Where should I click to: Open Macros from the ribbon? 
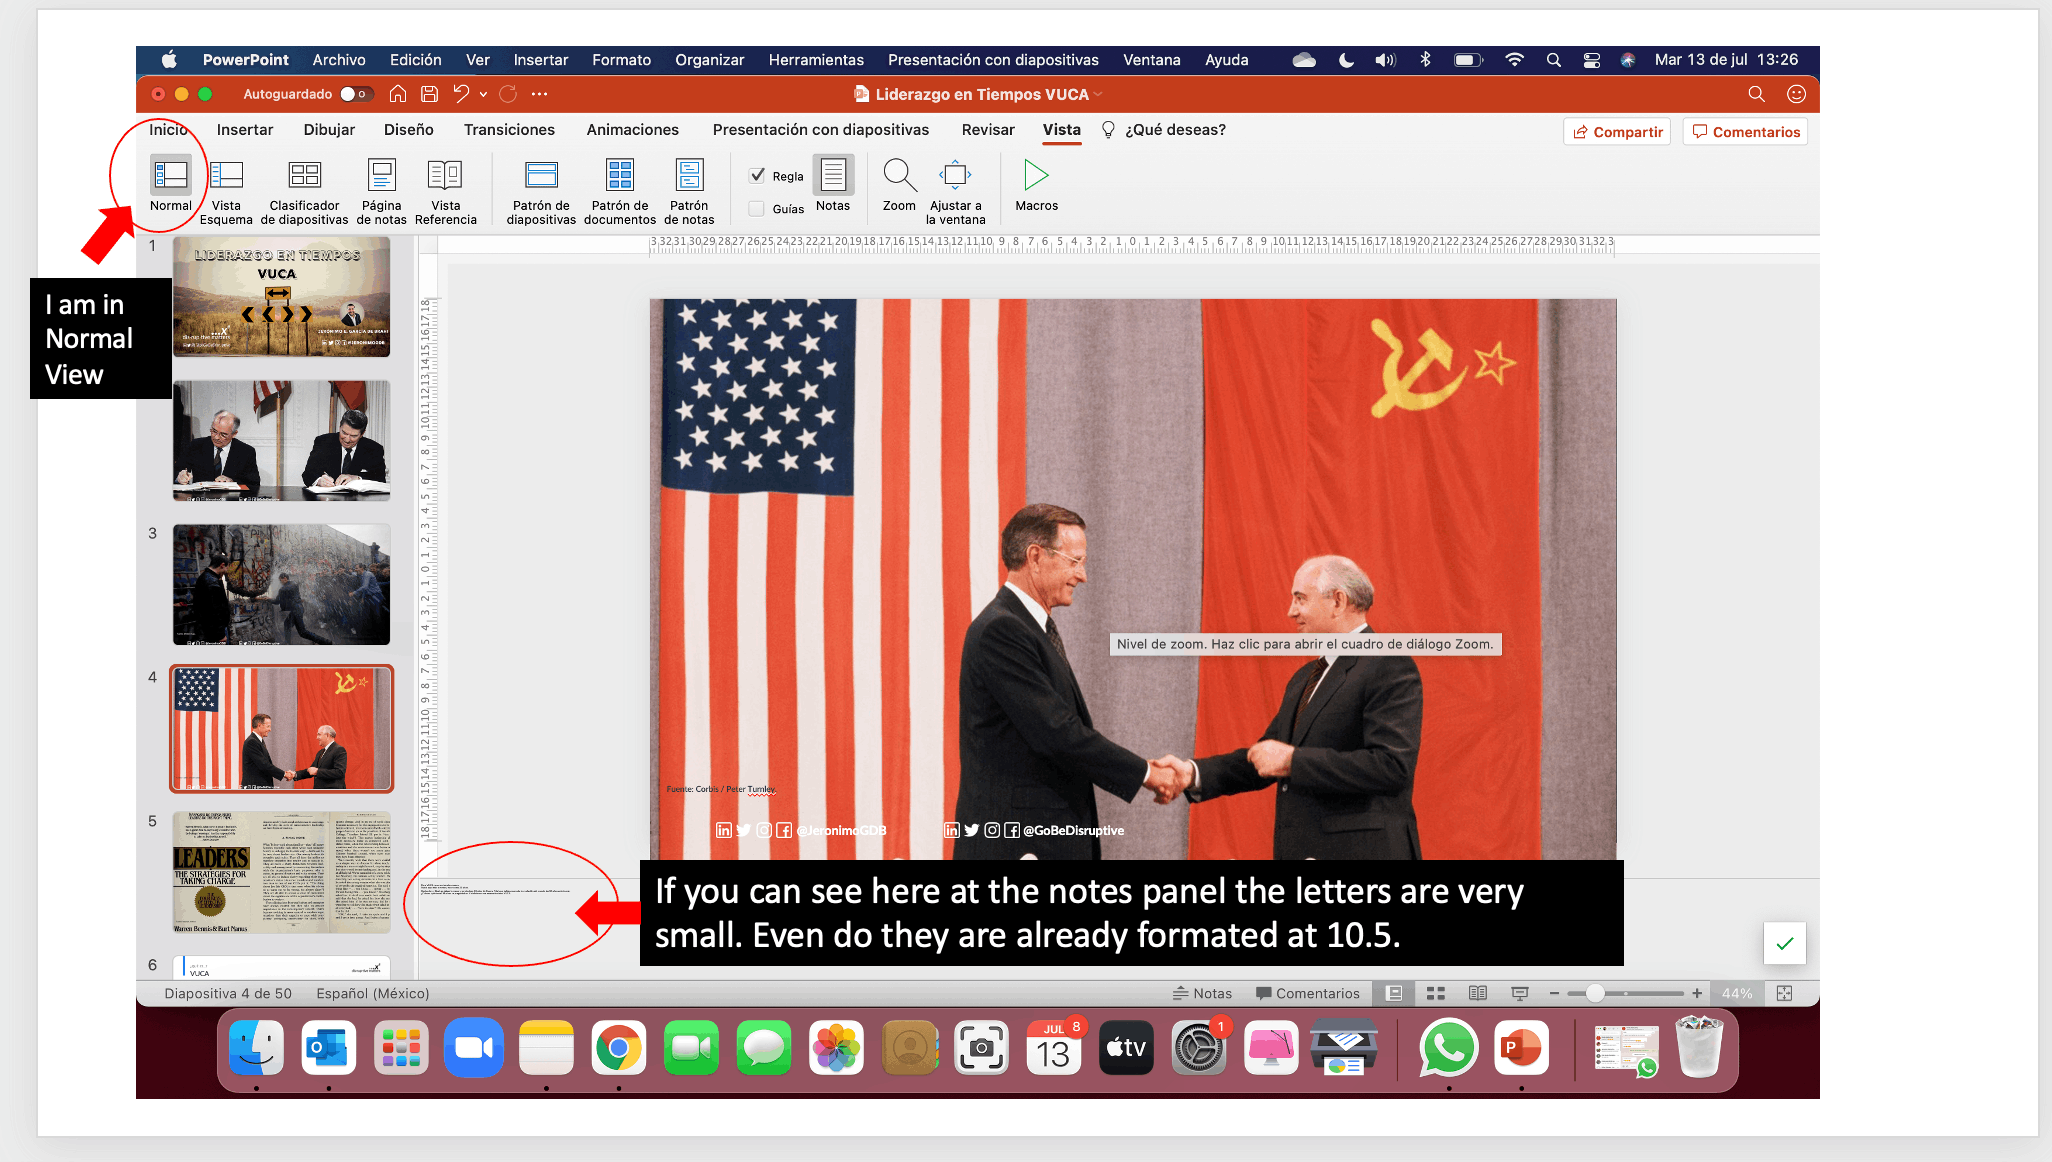pos(1036,184)
